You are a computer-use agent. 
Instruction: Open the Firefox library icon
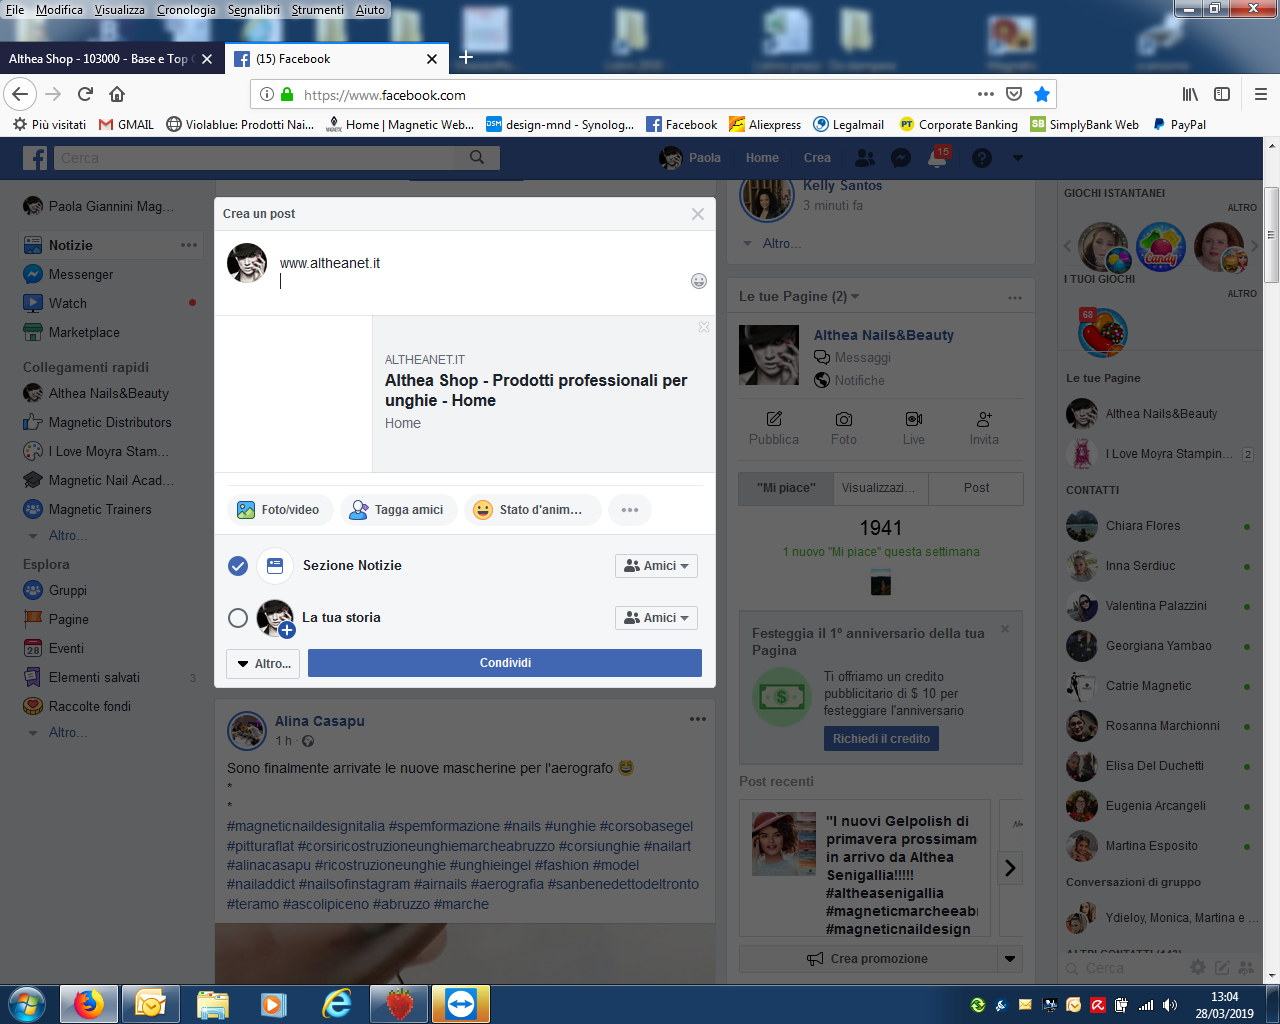coord(1190,94)
